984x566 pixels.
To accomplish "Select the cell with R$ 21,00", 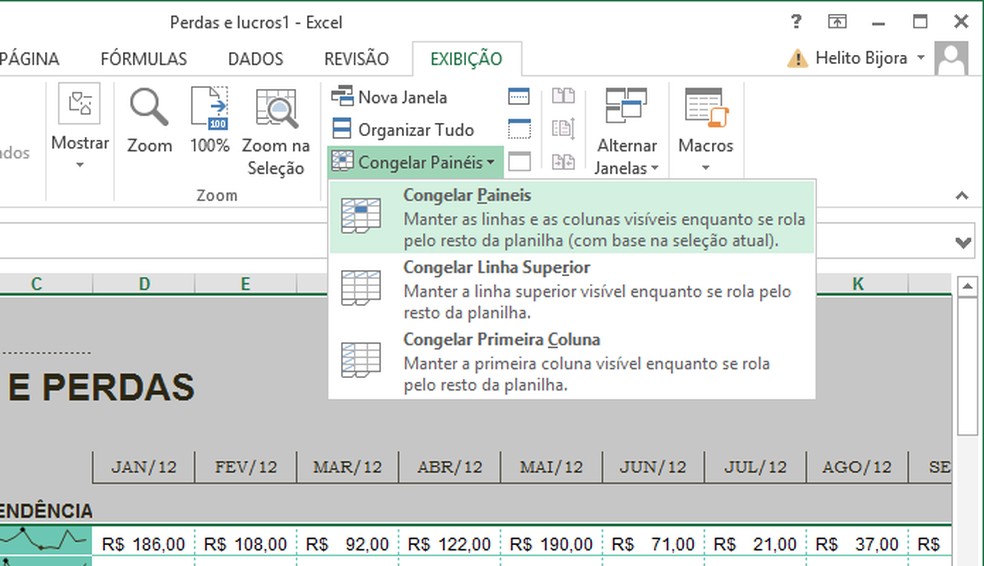I will [755, 543].
